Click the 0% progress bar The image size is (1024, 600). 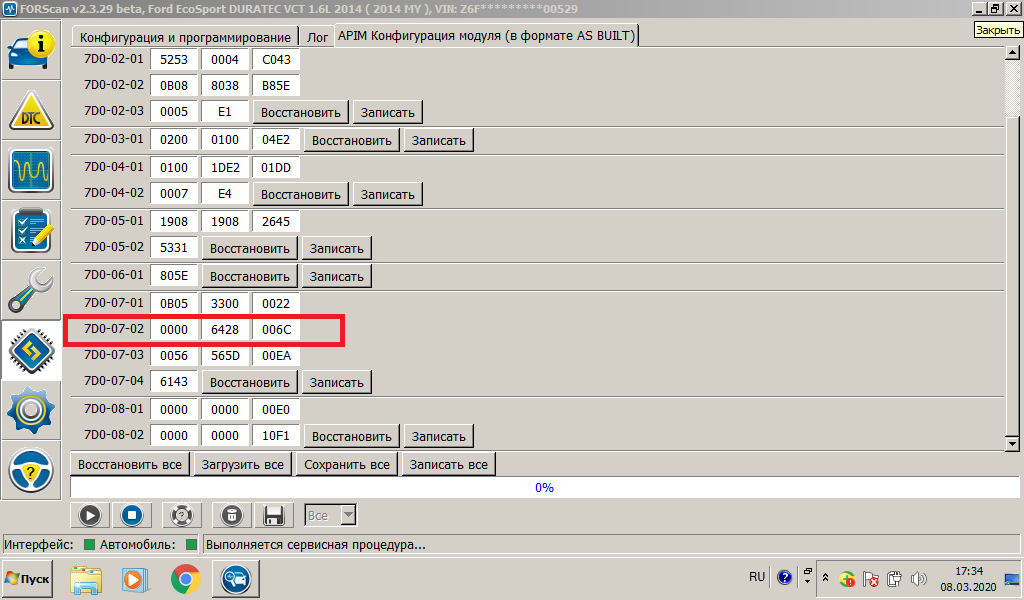coord(545,488)
